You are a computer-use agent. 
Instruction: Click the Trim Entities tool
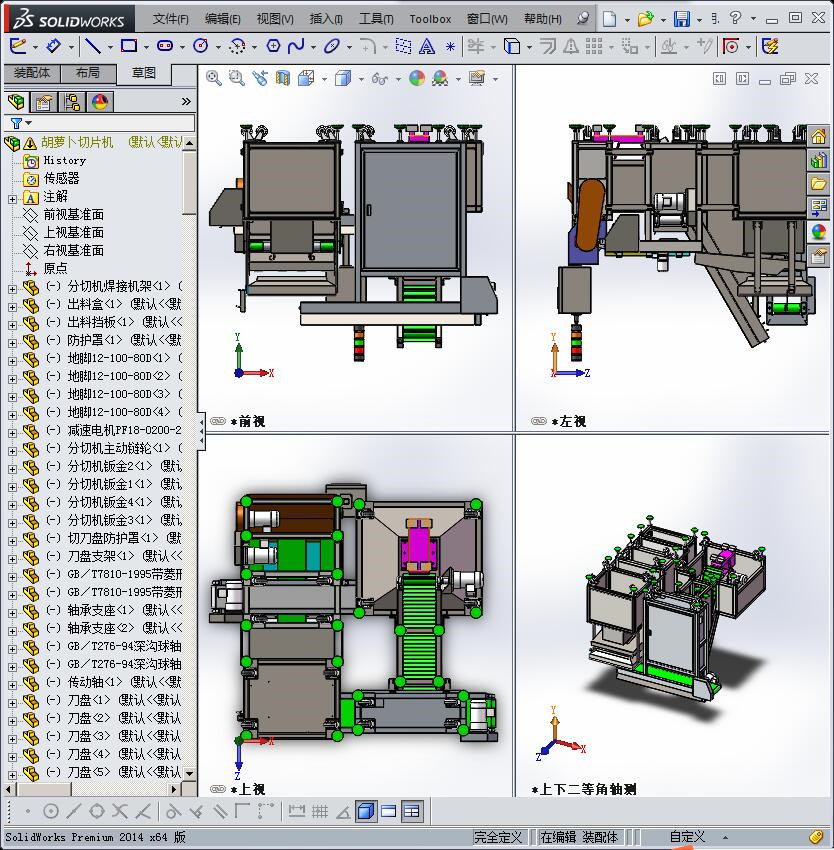tap(476, 47)
